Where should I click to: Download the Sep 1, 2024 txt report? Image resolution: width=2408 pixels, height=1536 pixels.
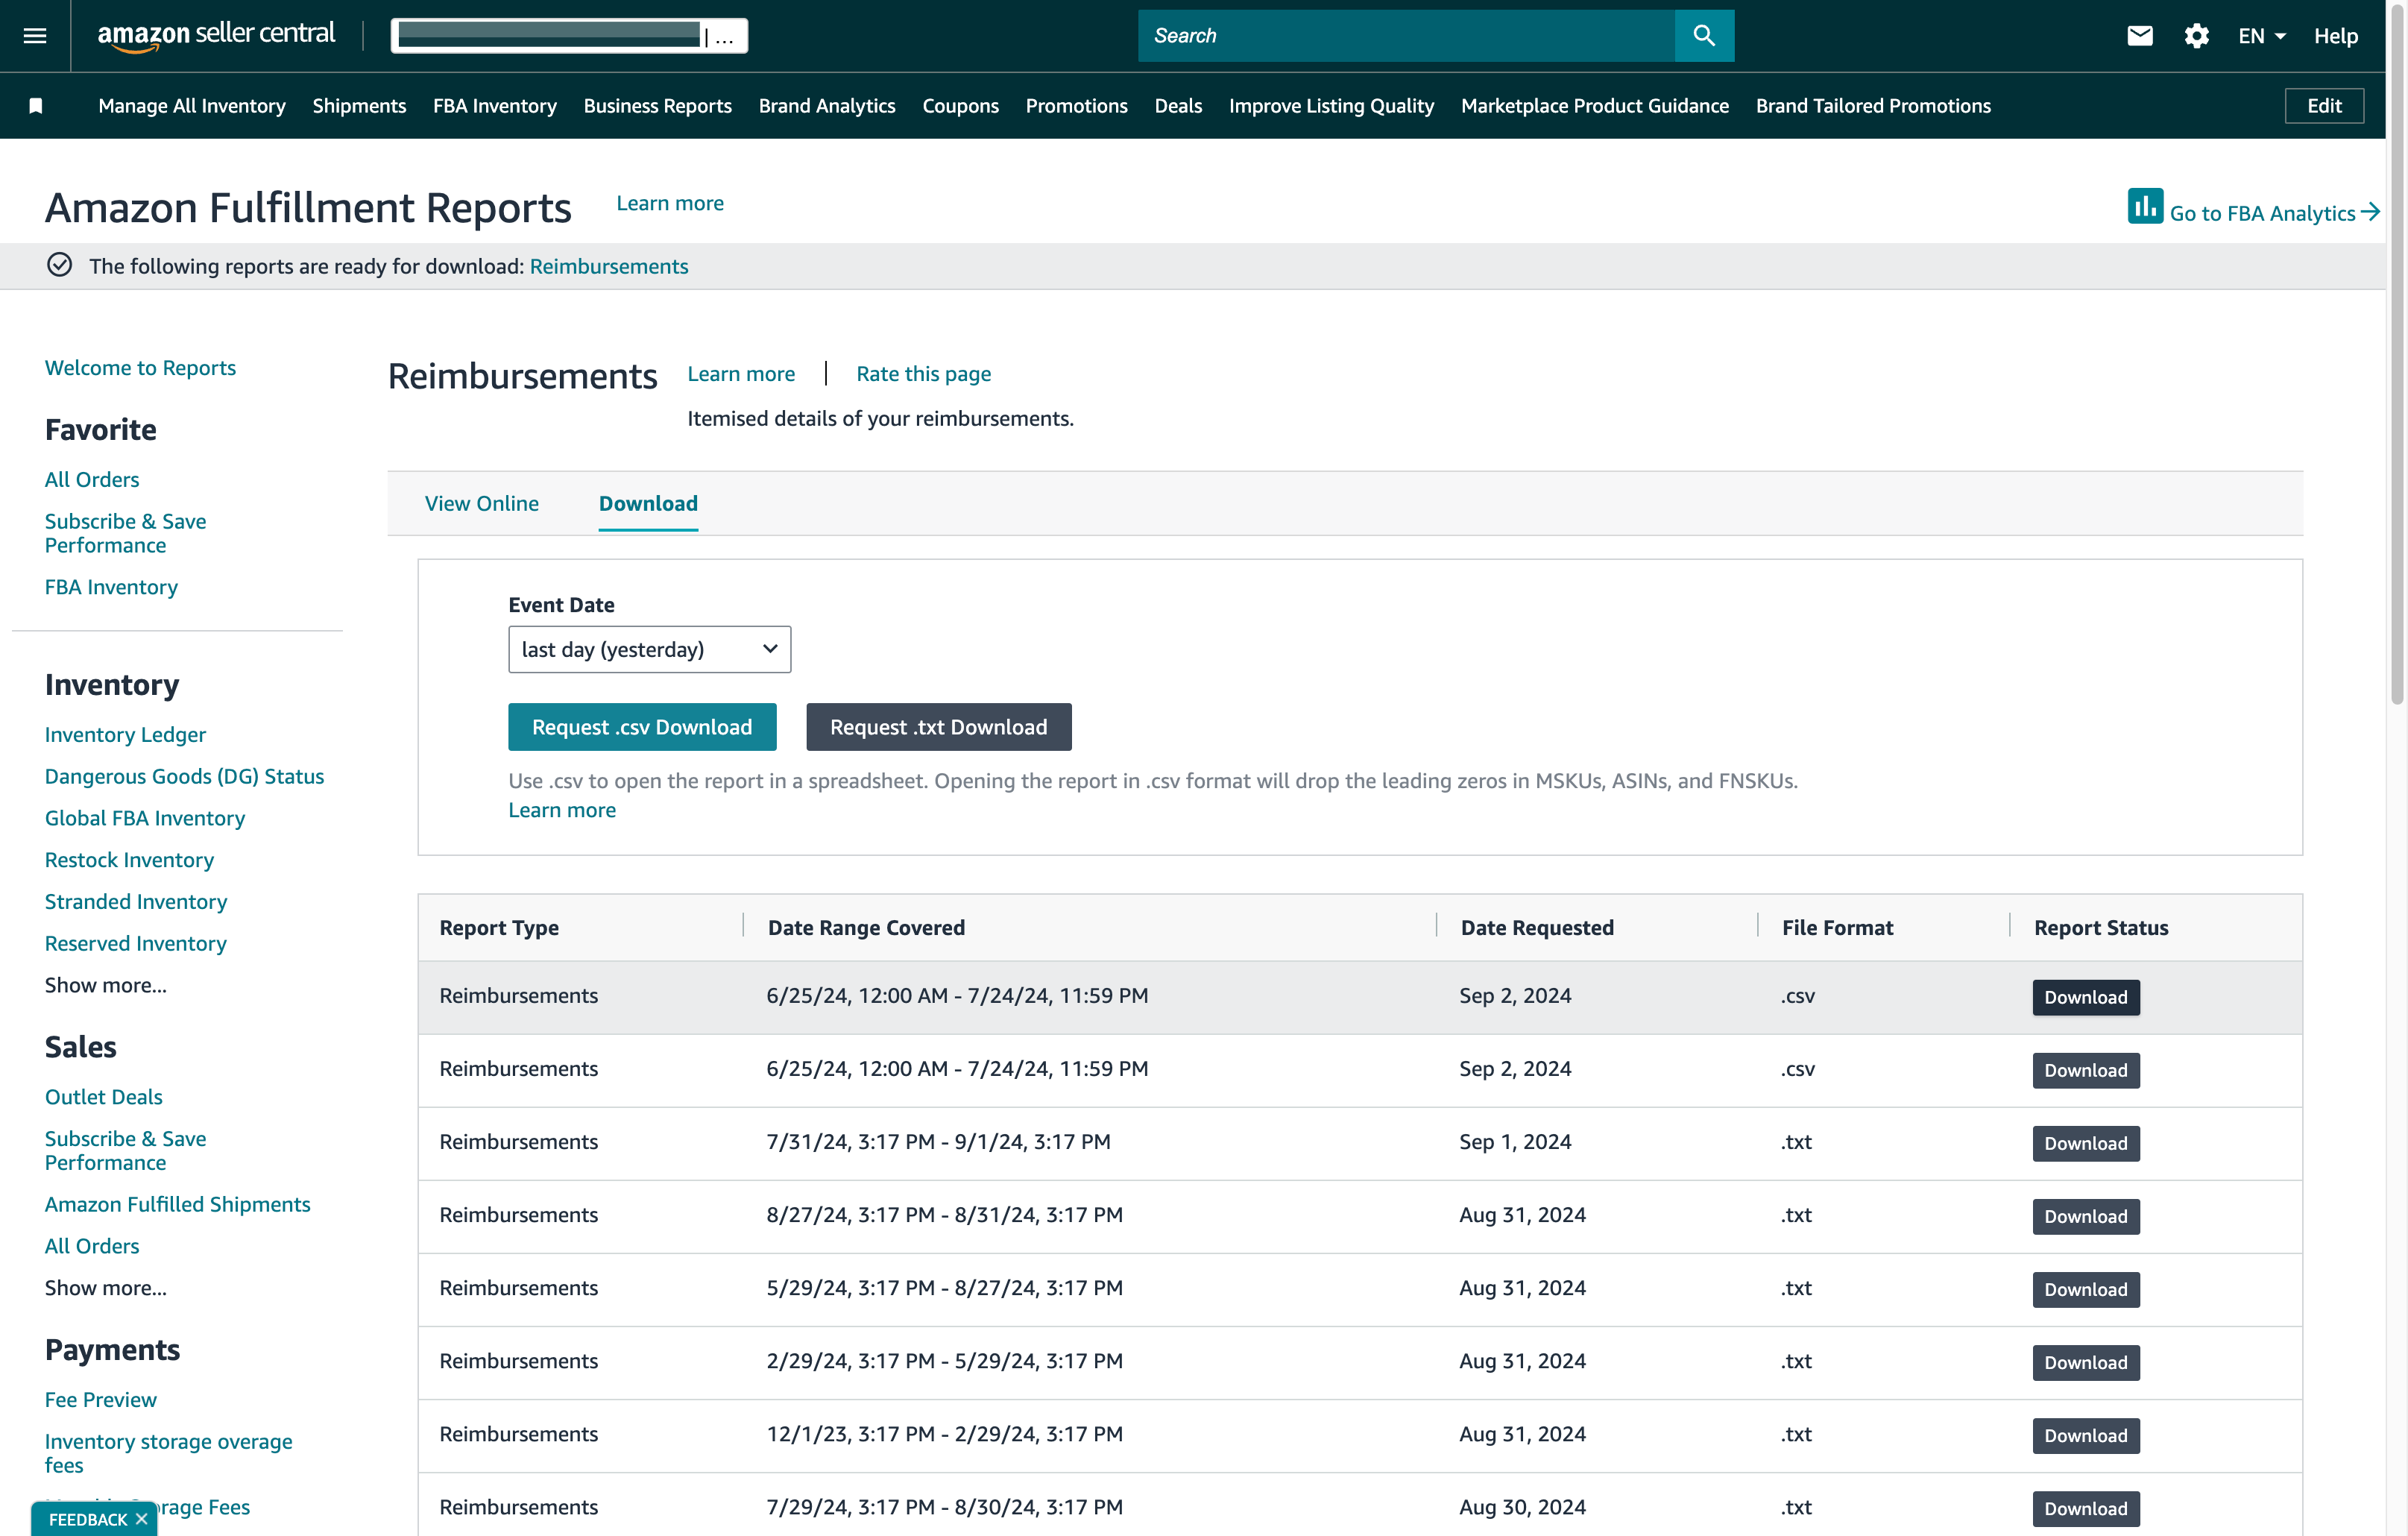coord(2085,1143)
